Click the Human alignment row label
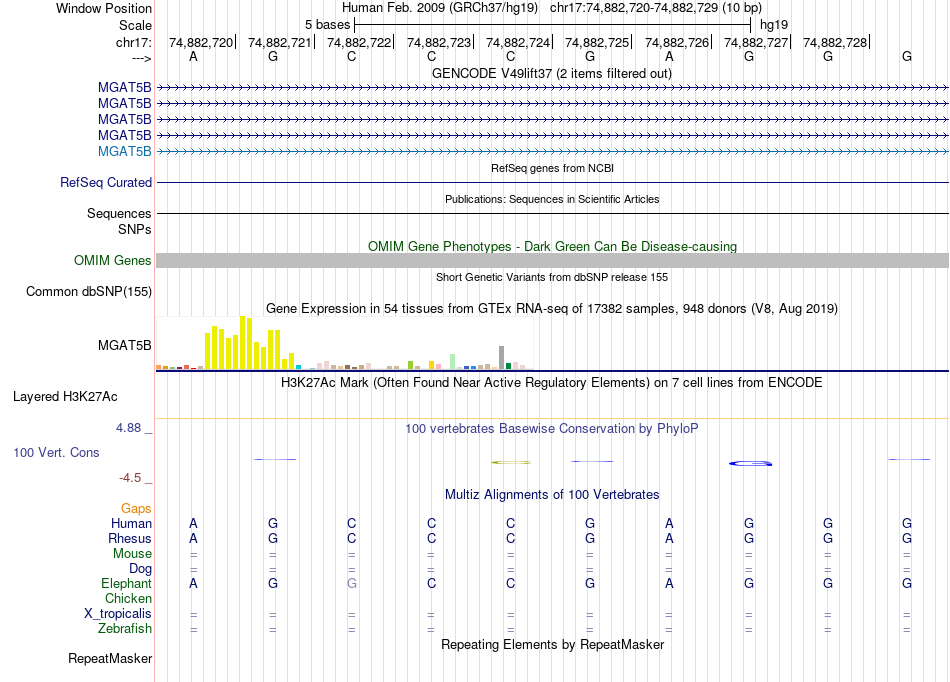This screenshot has width=950, height=682. coord(131,523)
